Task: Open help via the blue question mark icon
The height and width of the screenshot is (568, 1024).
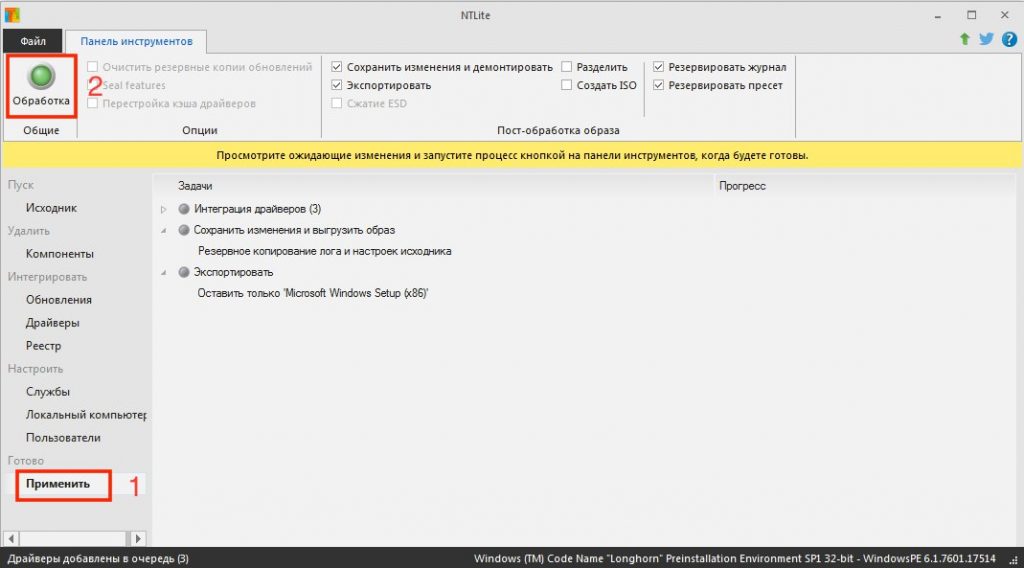Action: pyautogui.click(x=1009, y=39)
